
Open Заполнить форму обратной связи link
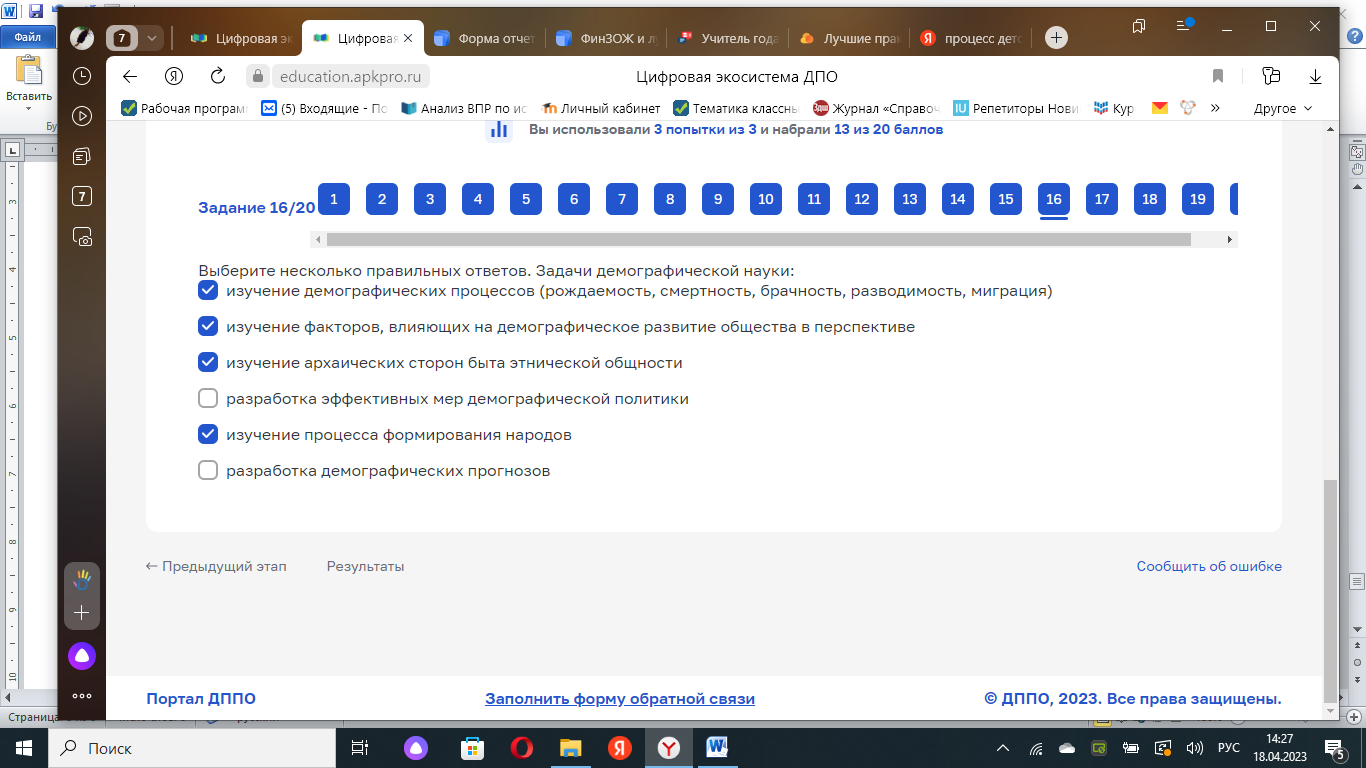tap(620, 699)
